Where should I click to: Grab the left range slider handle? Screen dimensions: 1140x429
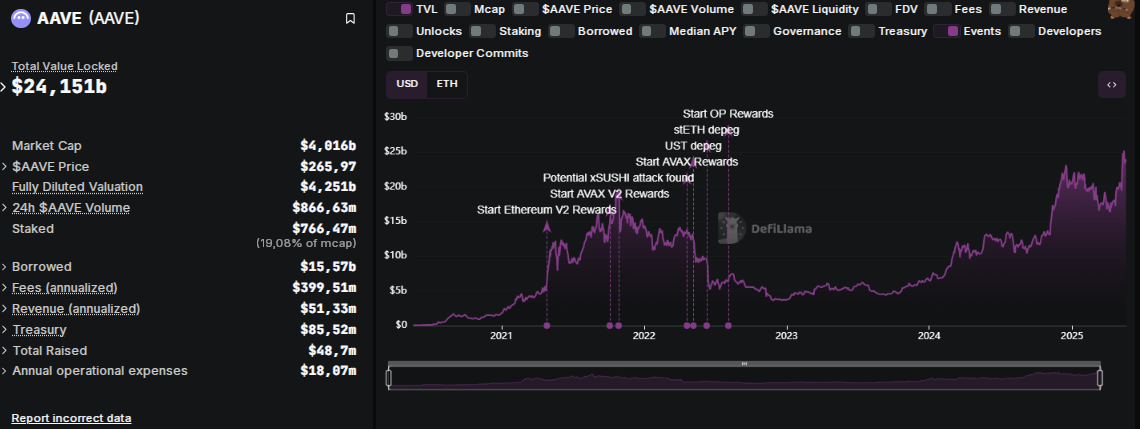[x=389, y=378]
